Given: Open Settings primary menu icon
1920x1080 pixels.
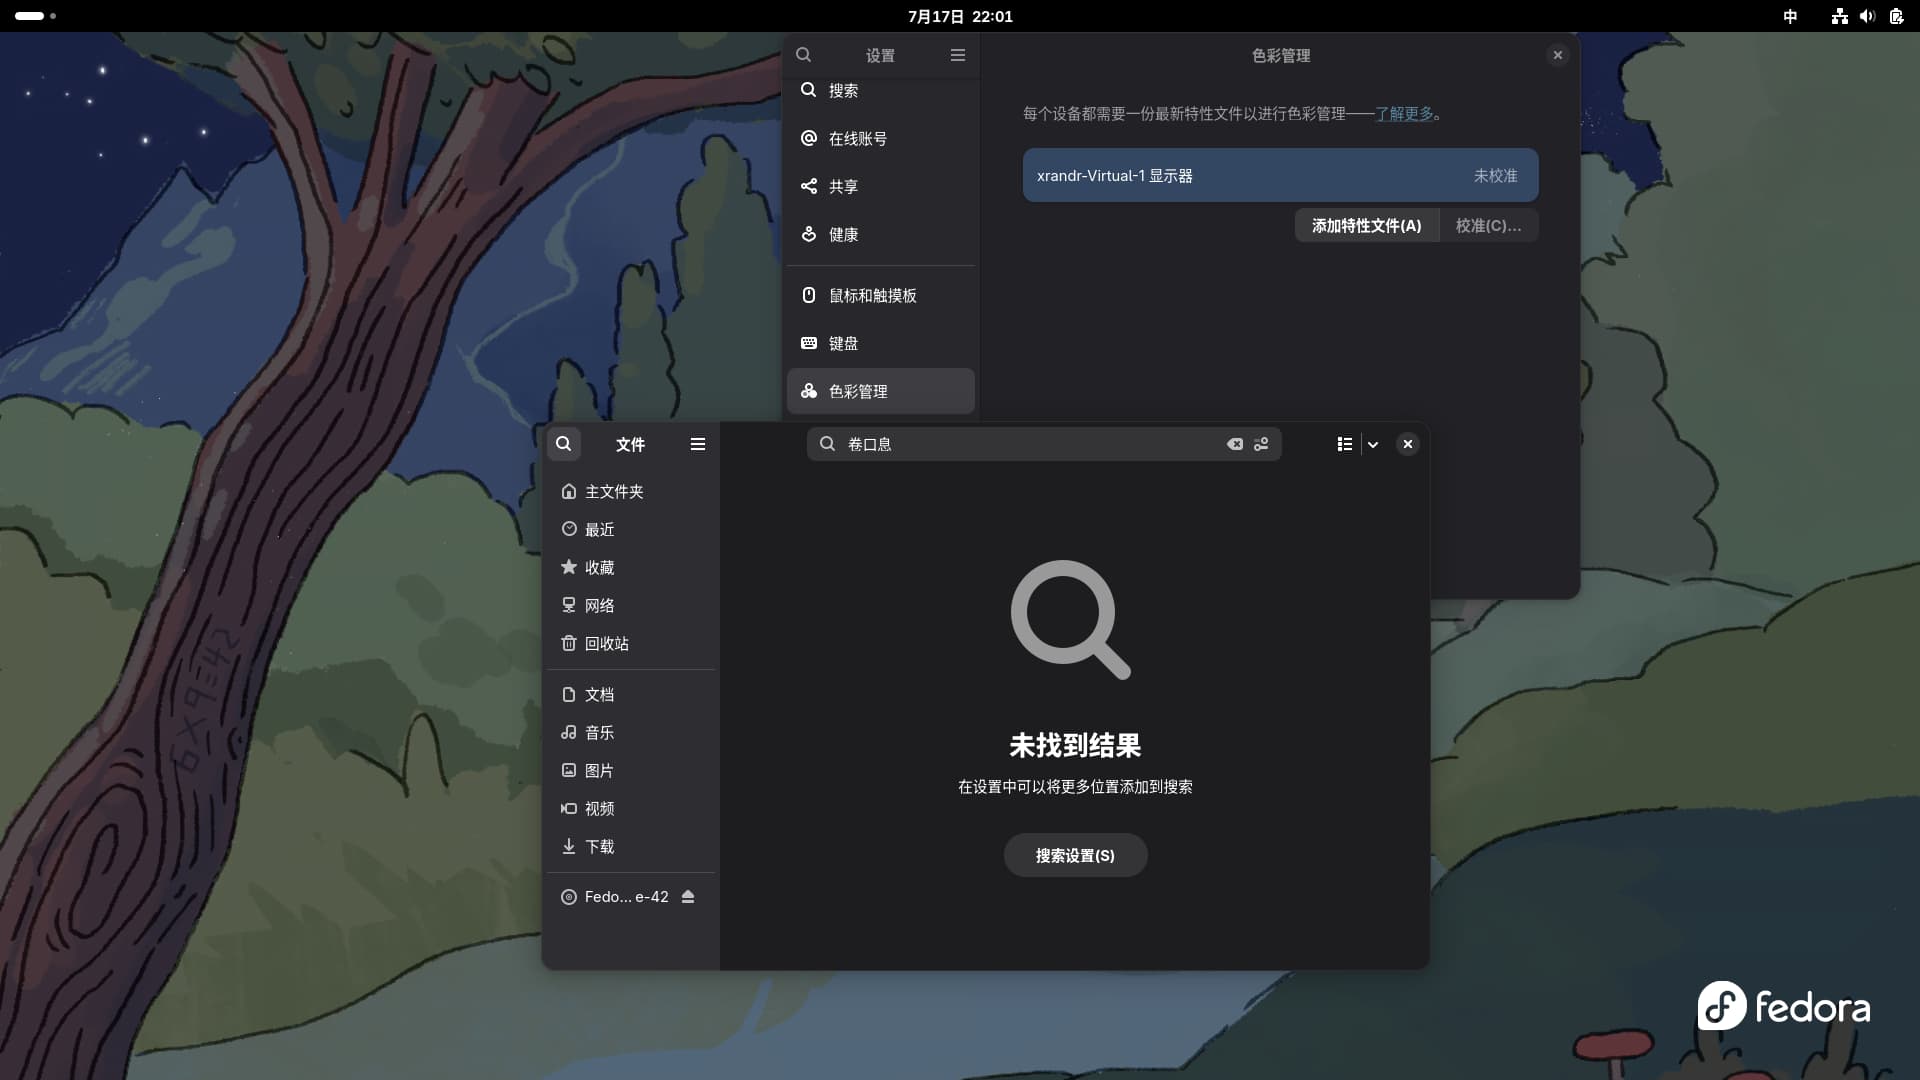Looking at the screenshot, I should point(958,55).
